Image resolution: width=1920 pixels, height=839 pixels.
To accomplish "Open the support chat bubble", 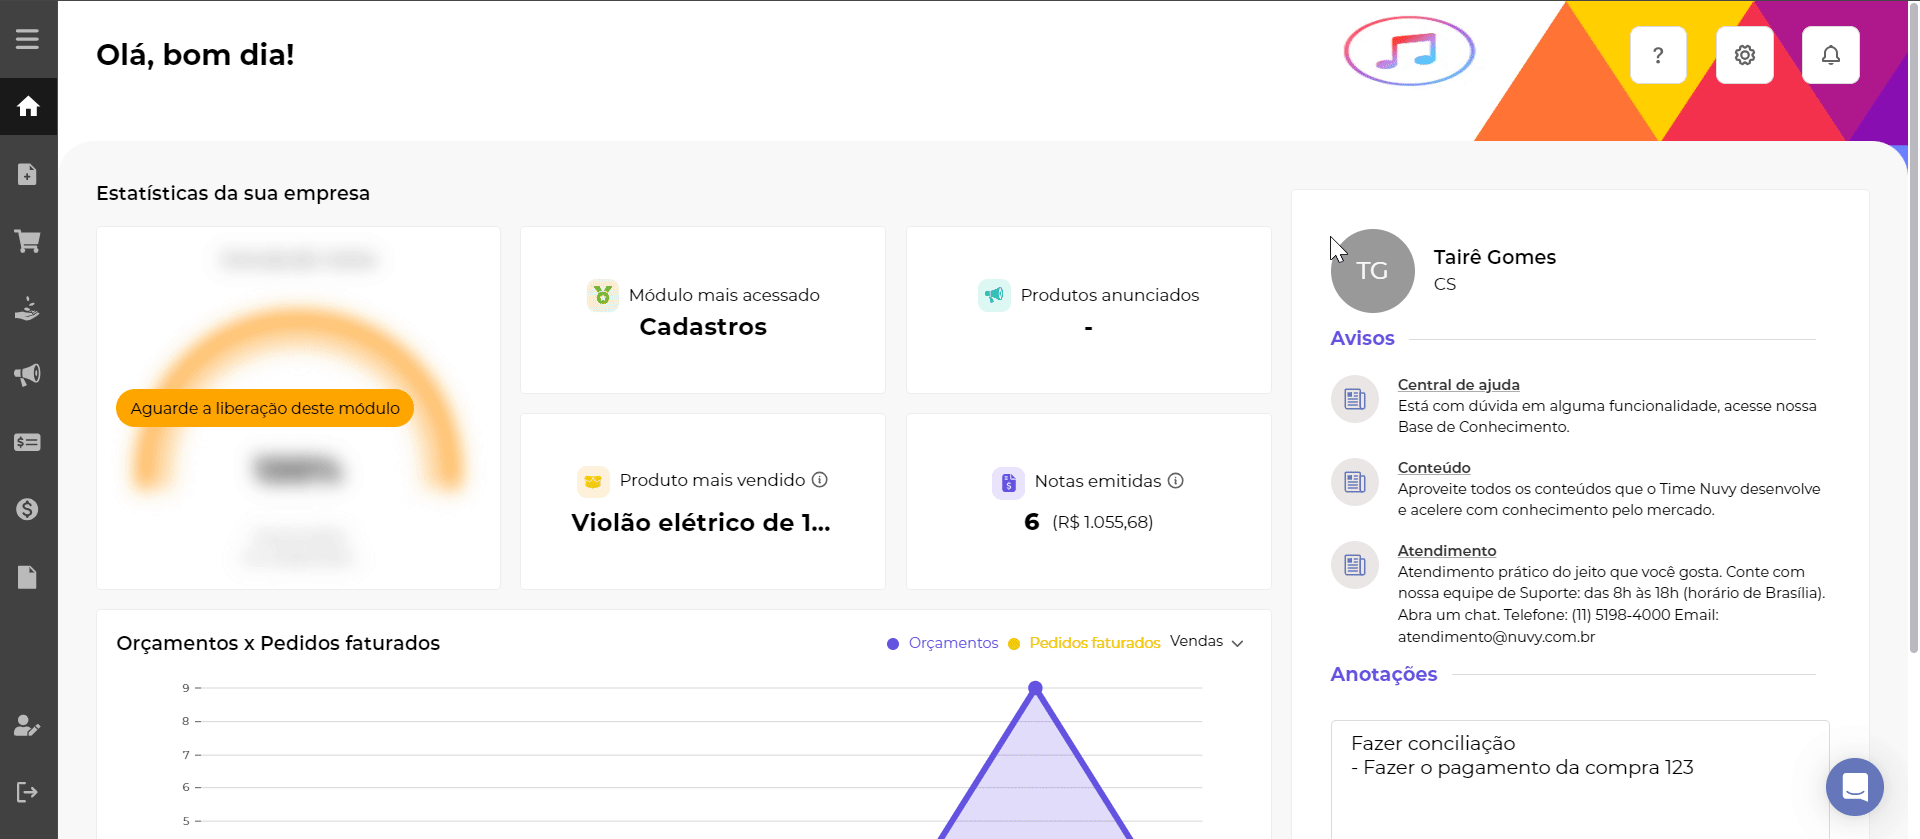I will pyautogui.click(x=1854, y=787).
